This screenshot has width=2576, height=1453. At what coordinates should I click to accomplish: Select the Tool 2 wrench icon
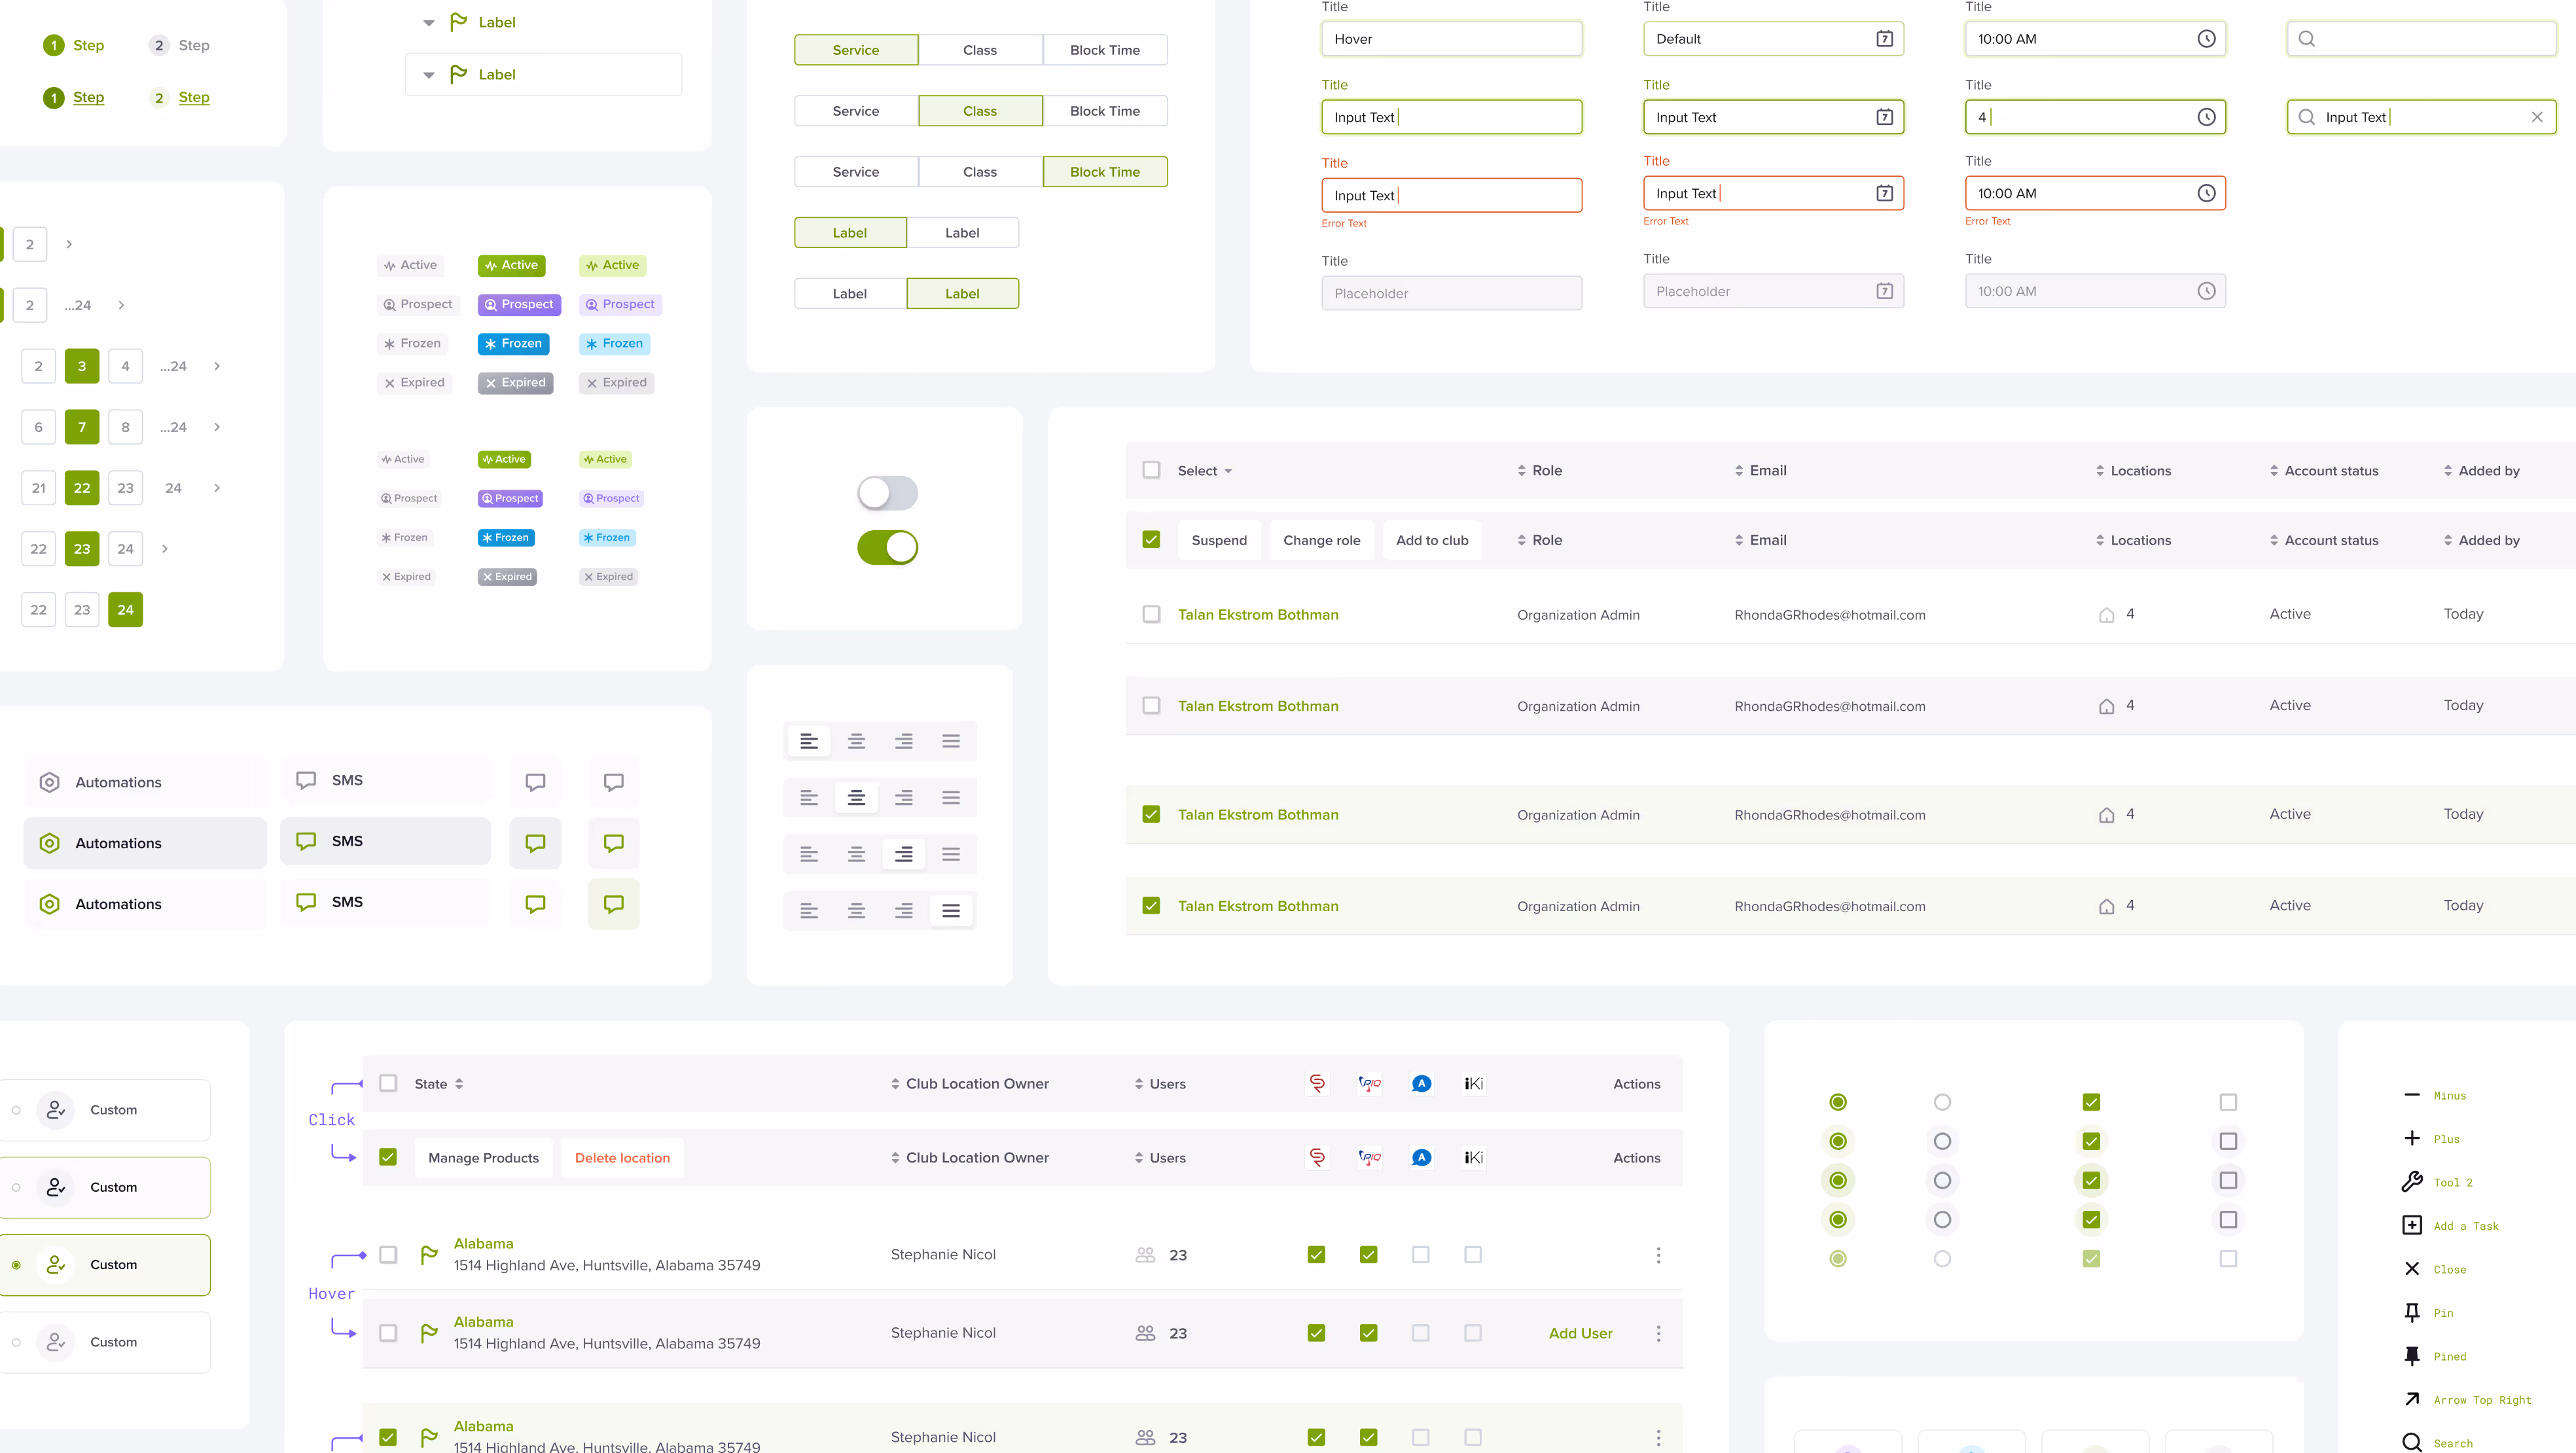[2411, 1182]
